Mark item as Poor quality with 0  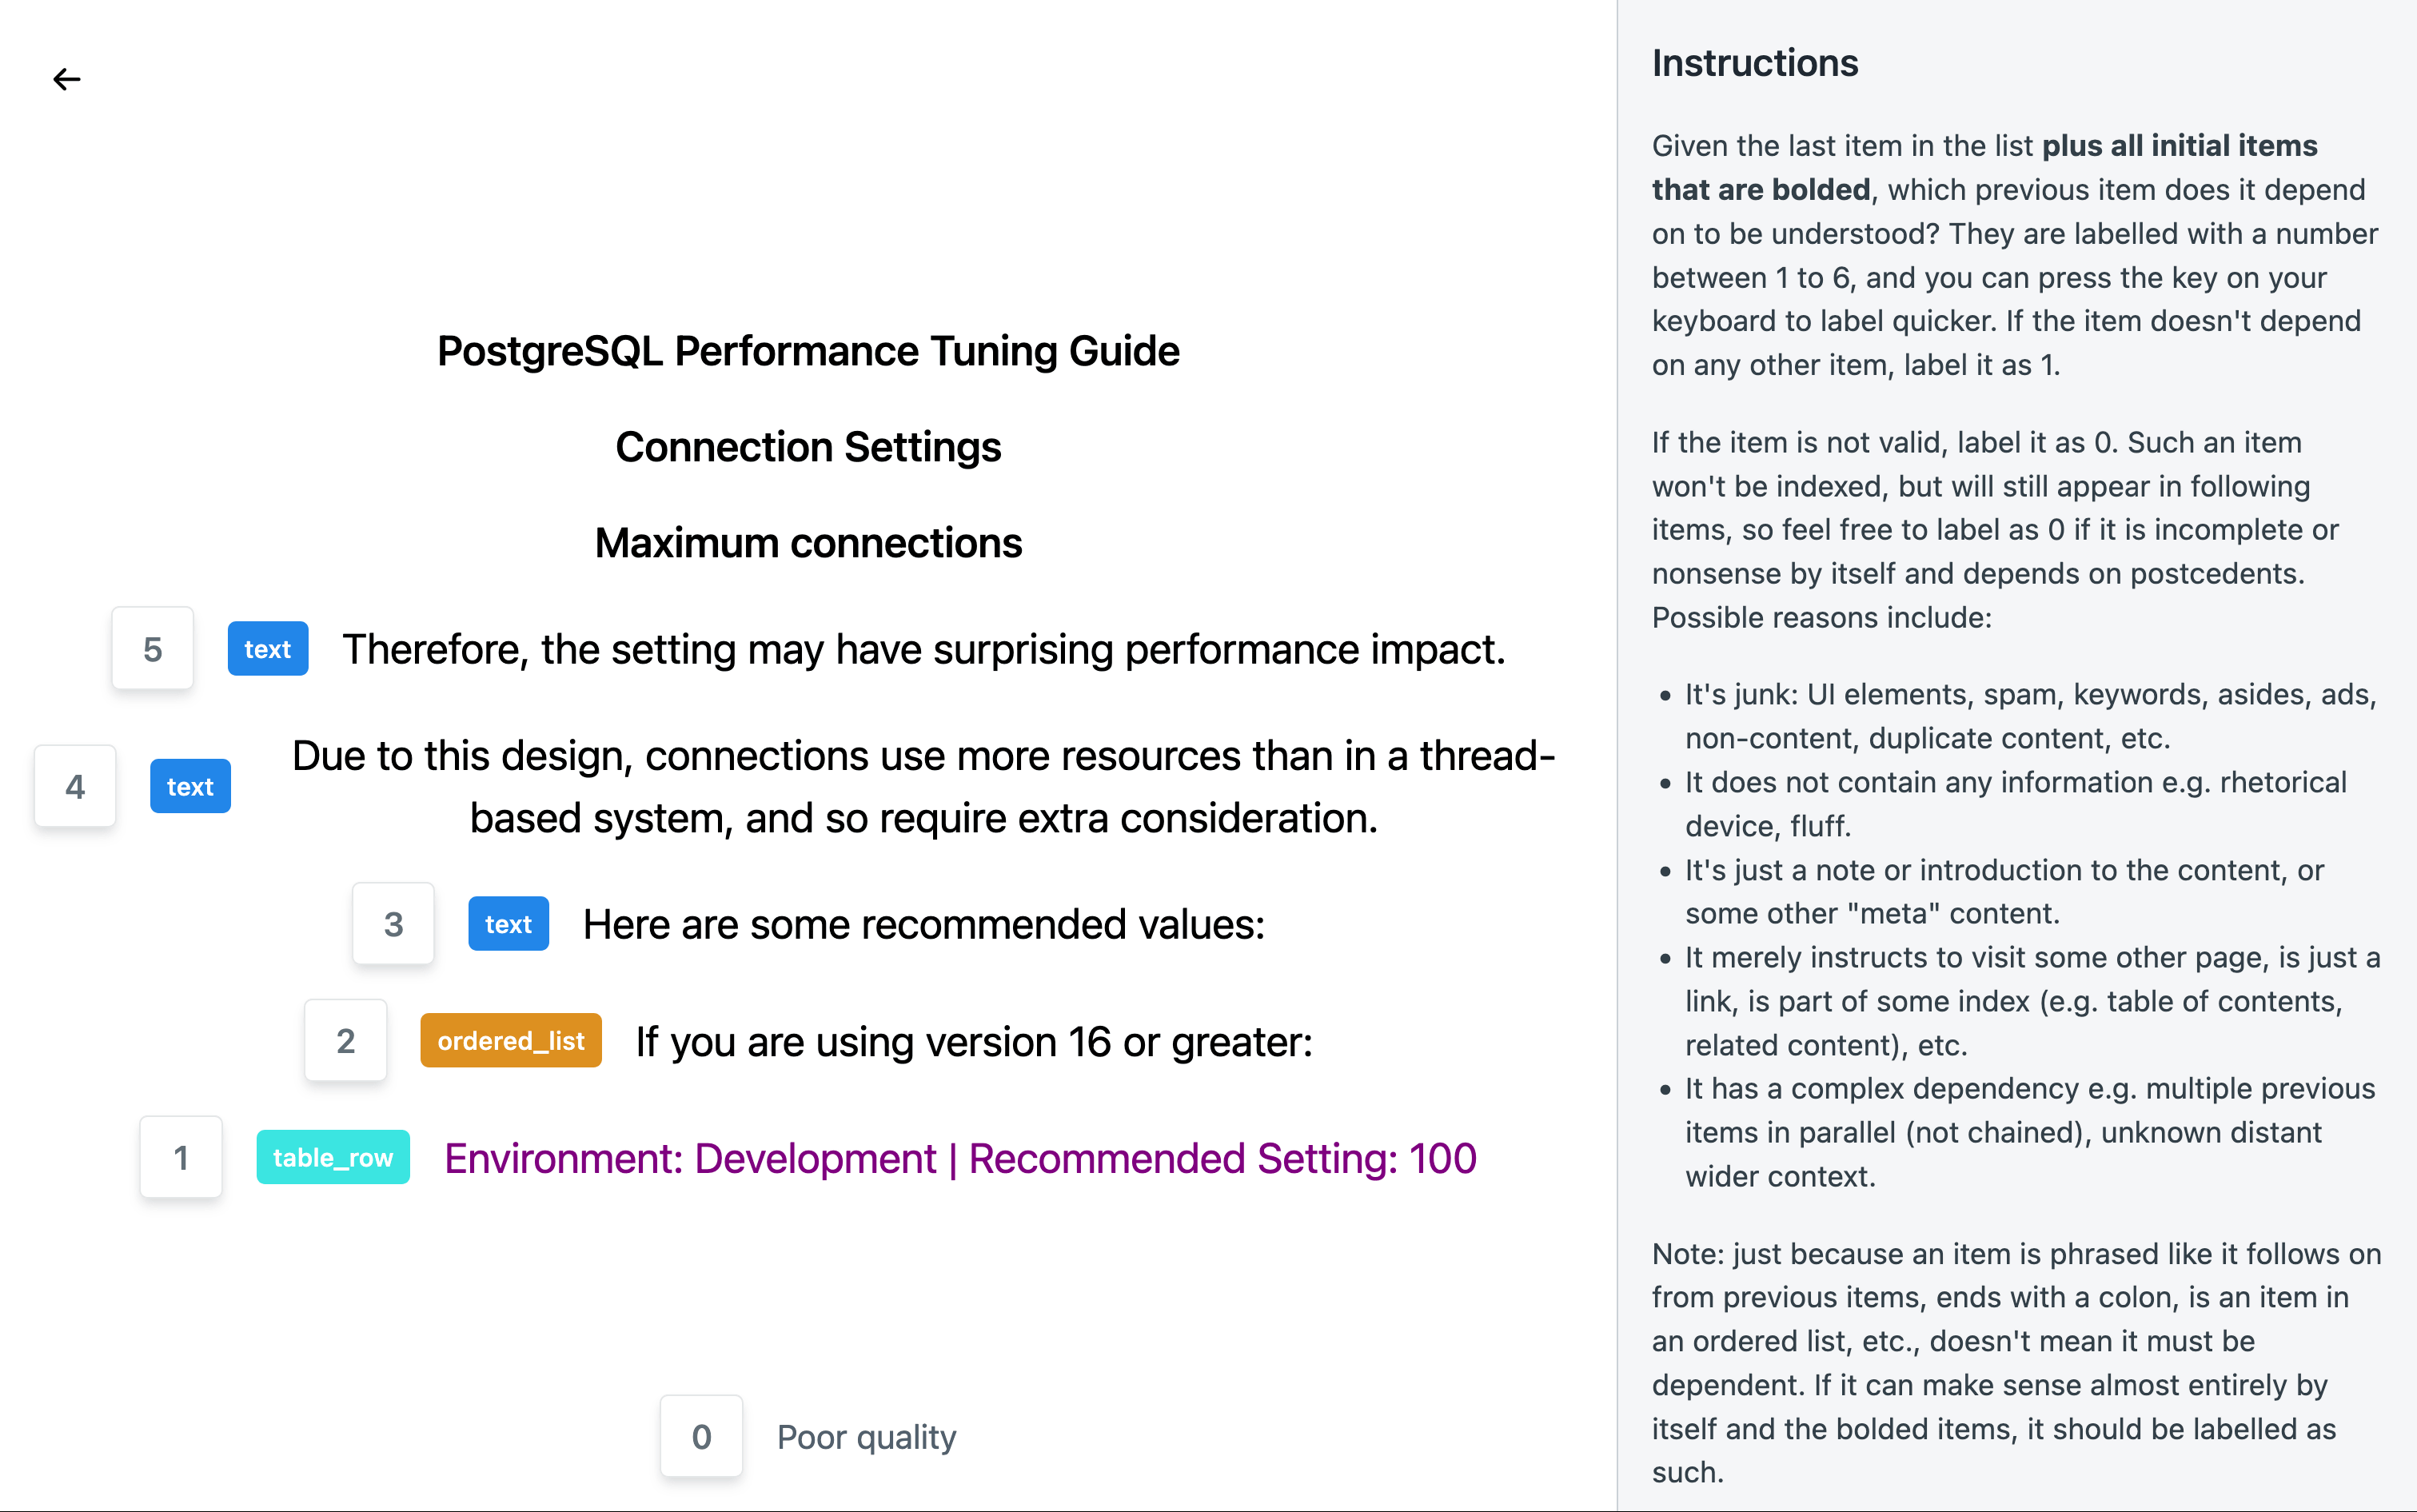(701, 1436)
